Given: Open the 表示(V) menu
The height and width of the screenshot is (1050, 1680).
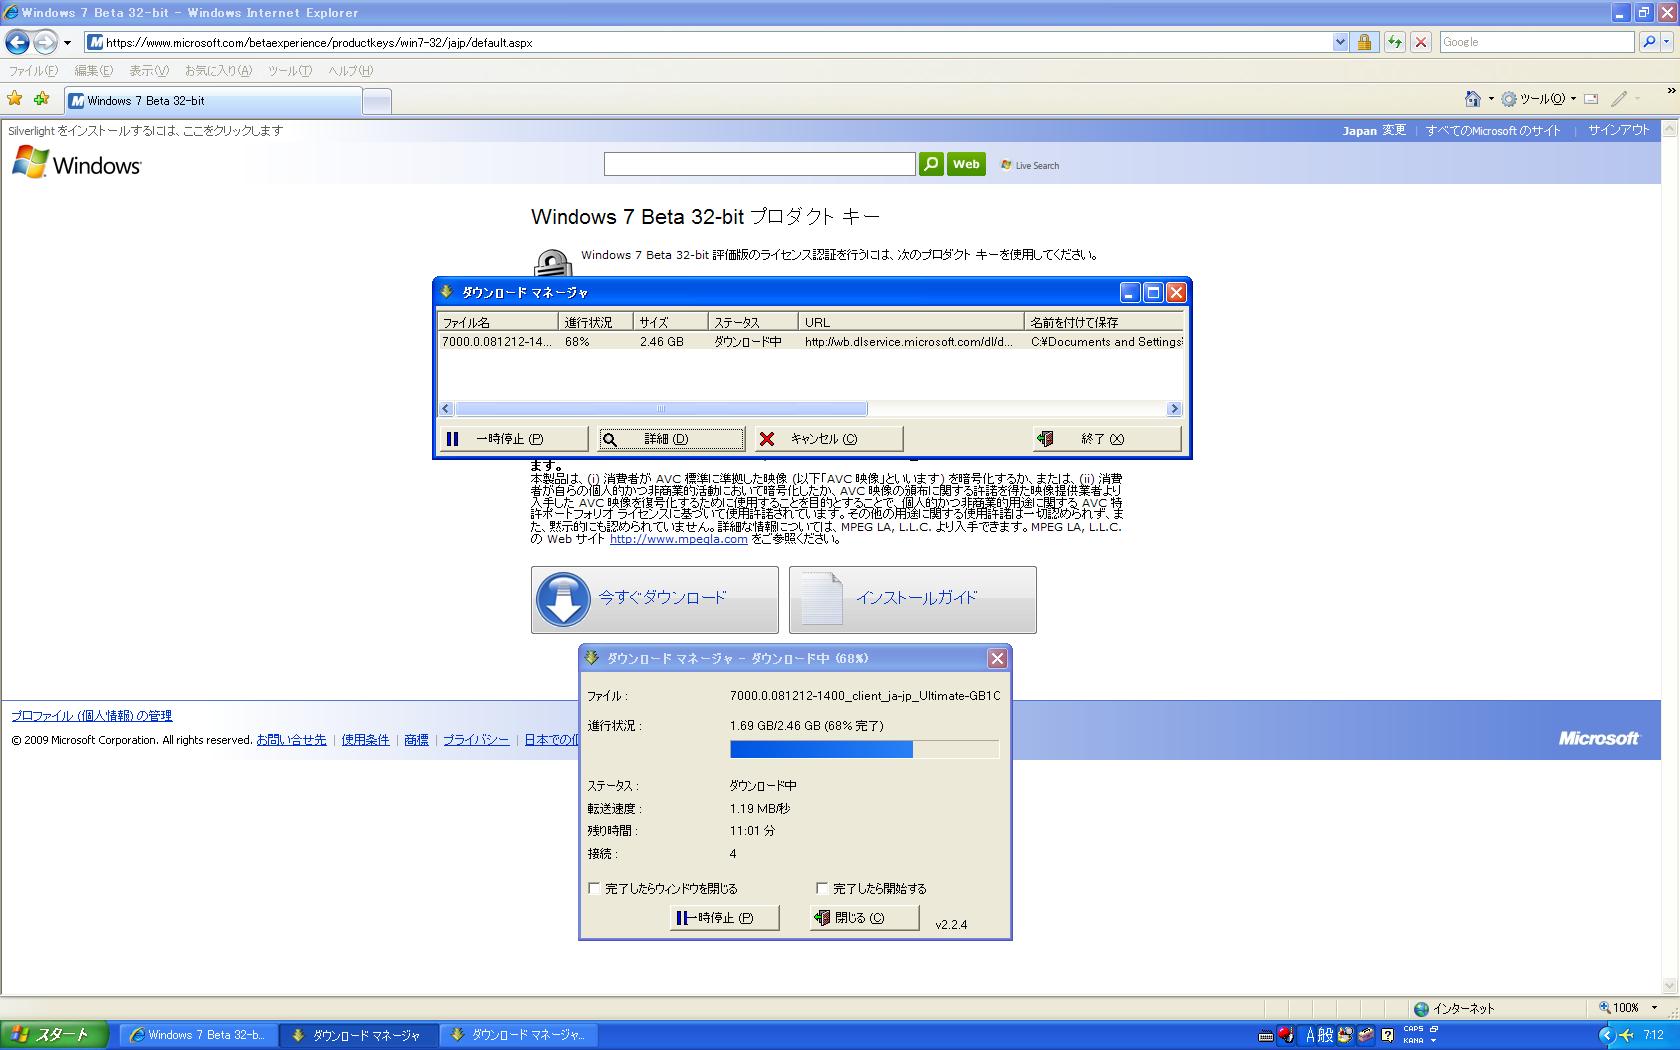Looking at the screenshot, I should point(149,71).
